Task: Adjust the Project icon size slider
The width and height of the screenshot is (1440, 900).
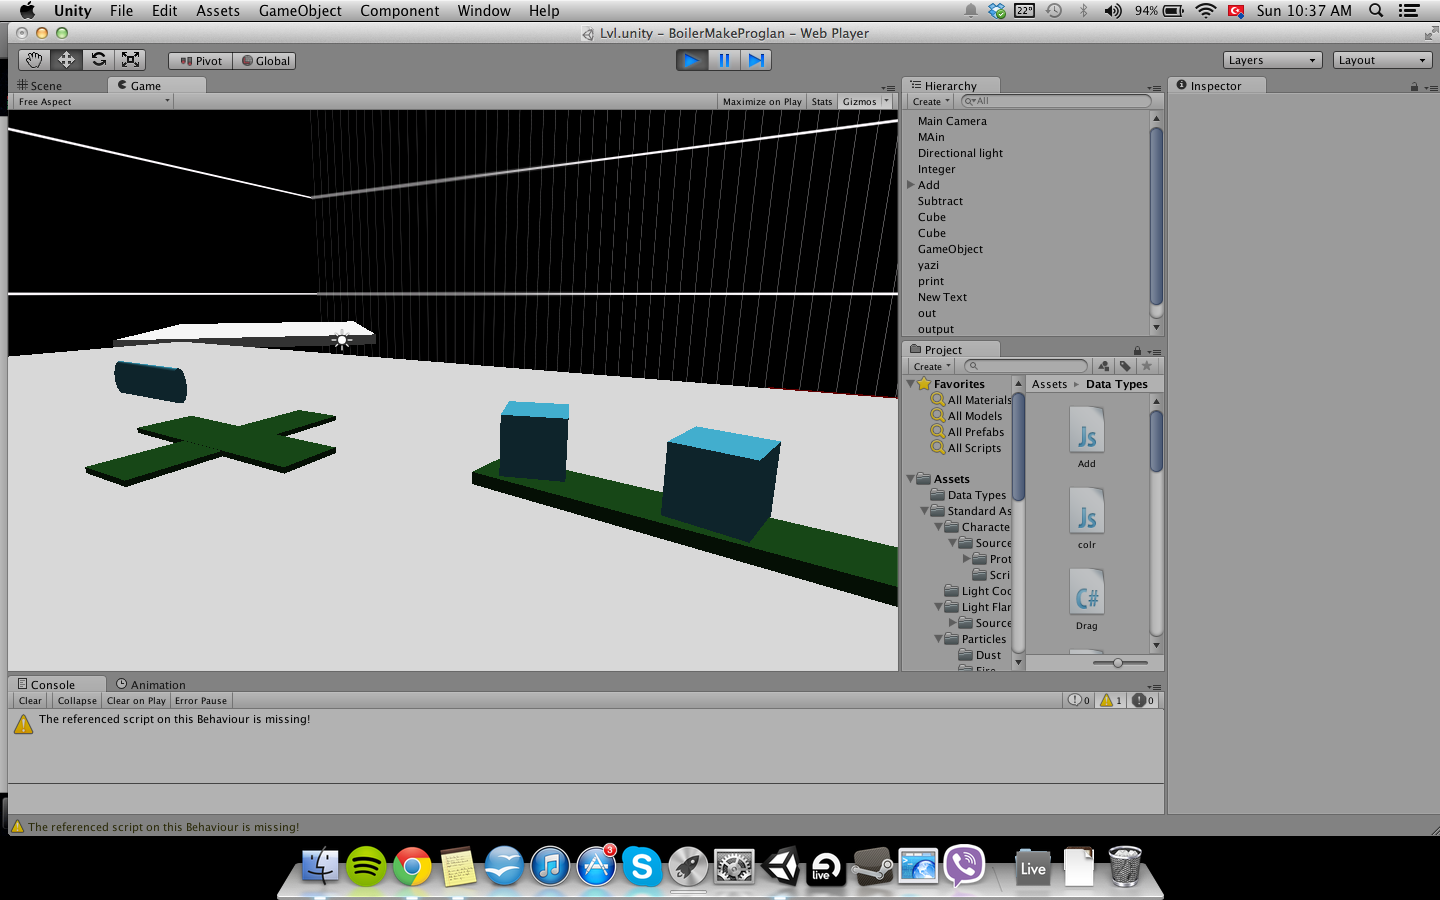Action: [1118, 663]
